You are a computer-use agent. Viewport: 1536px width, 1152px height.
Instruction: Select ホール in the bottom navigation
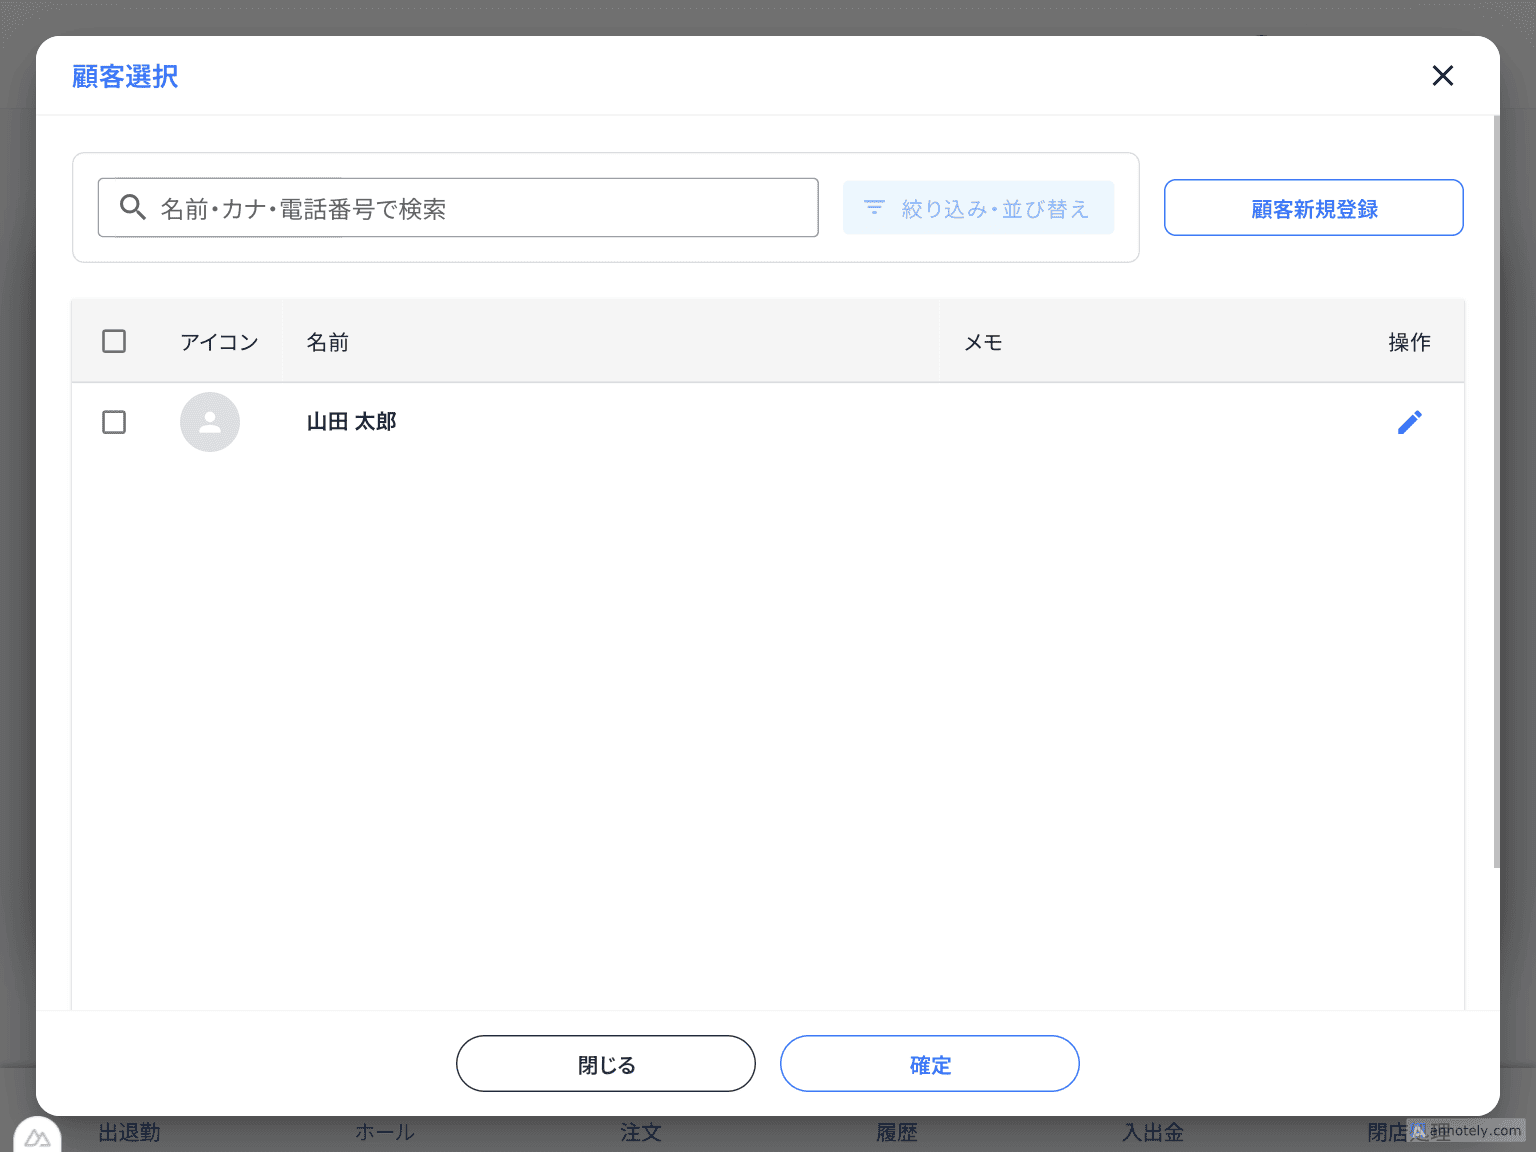tap(384, 1132)
